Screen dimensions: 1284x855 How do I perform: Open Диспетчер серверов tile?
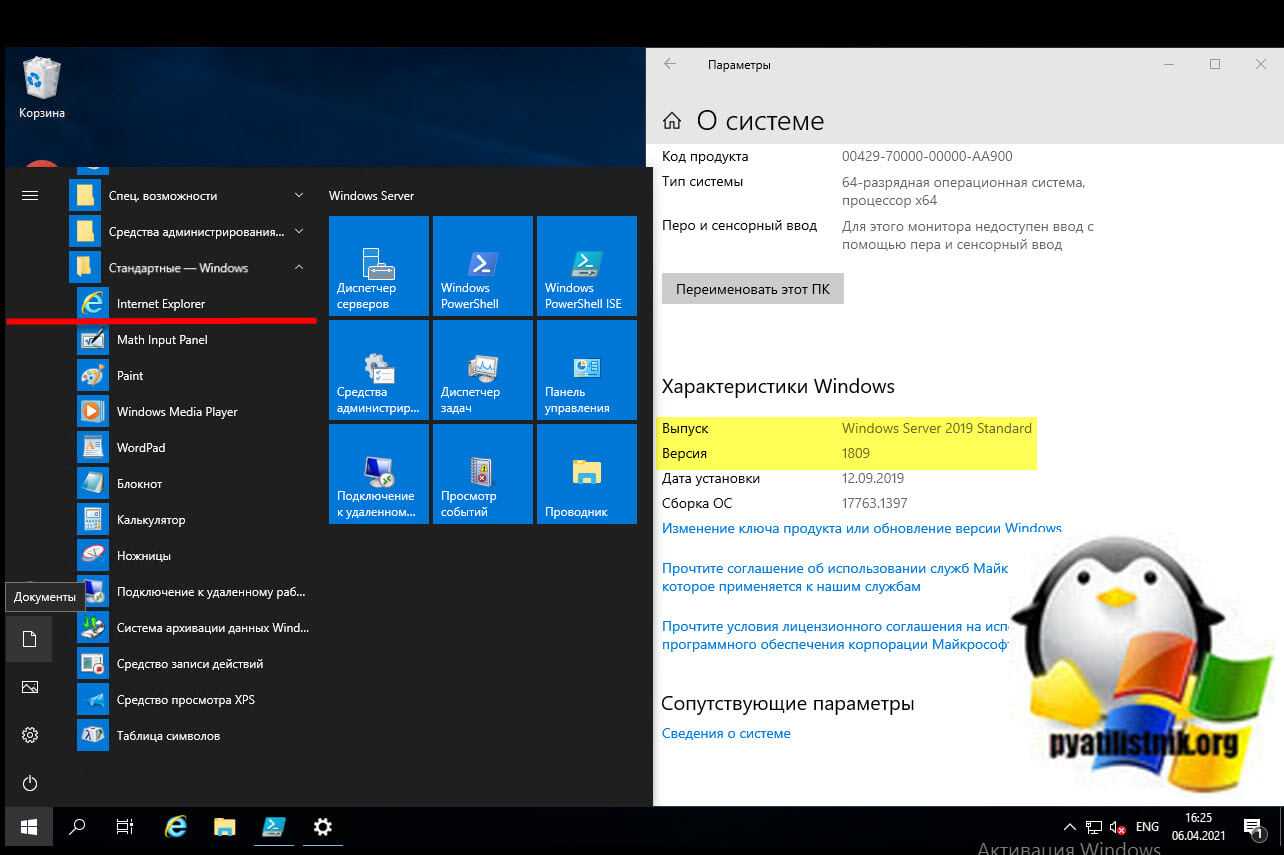coord(379,266)
